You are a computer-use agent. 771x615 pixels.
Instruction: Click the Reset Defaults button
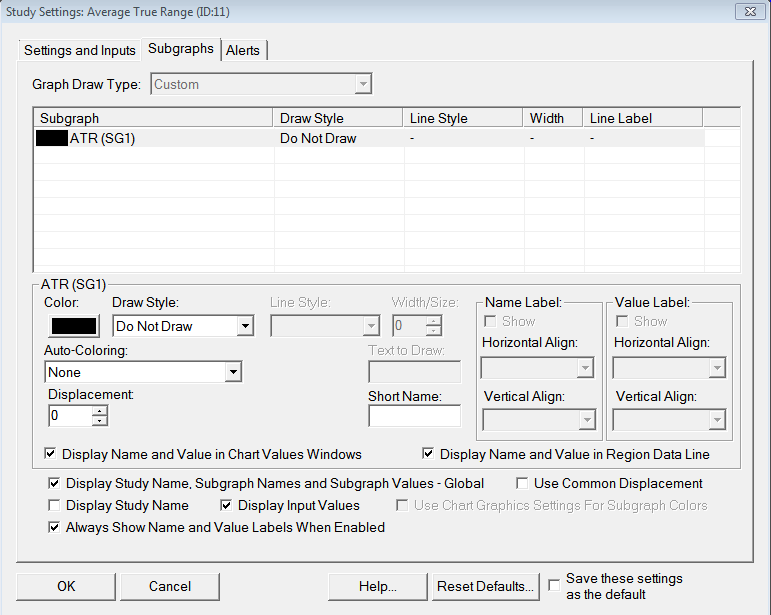click(485, 586)
